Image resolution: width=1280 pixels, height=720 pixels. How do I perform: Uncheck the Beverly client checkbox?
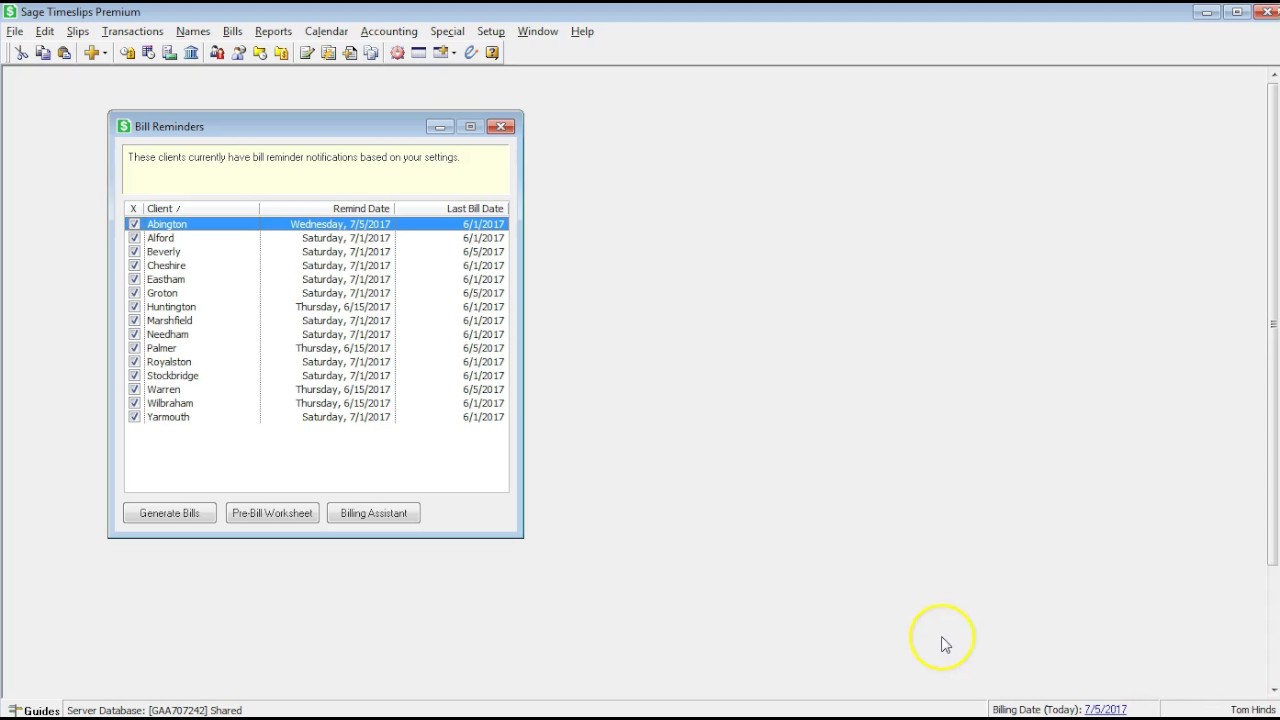pos(134,252)
